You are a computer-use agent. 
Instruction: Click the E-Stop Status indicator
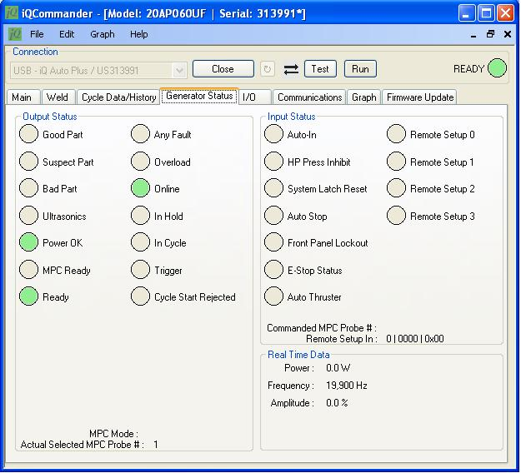(x=274, y=269)
